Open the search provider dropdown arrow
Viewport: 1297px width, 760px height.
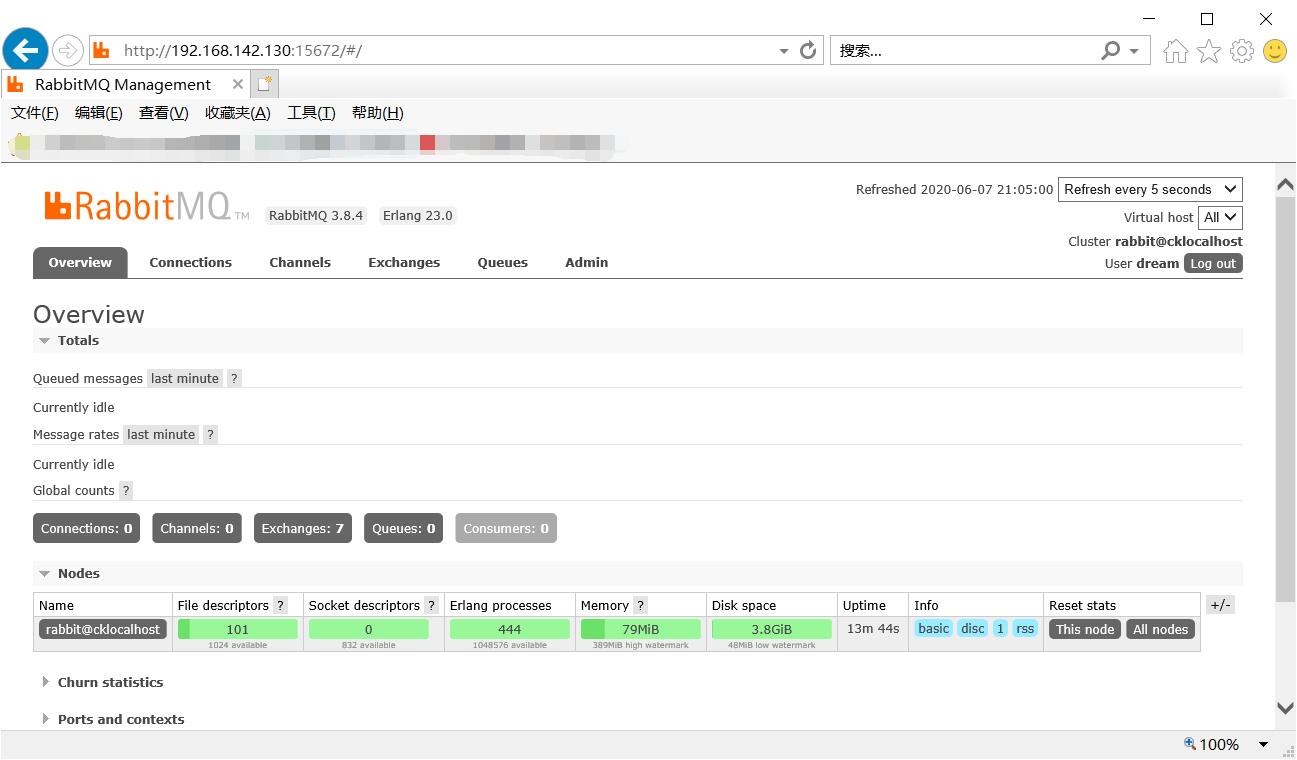1134,51
